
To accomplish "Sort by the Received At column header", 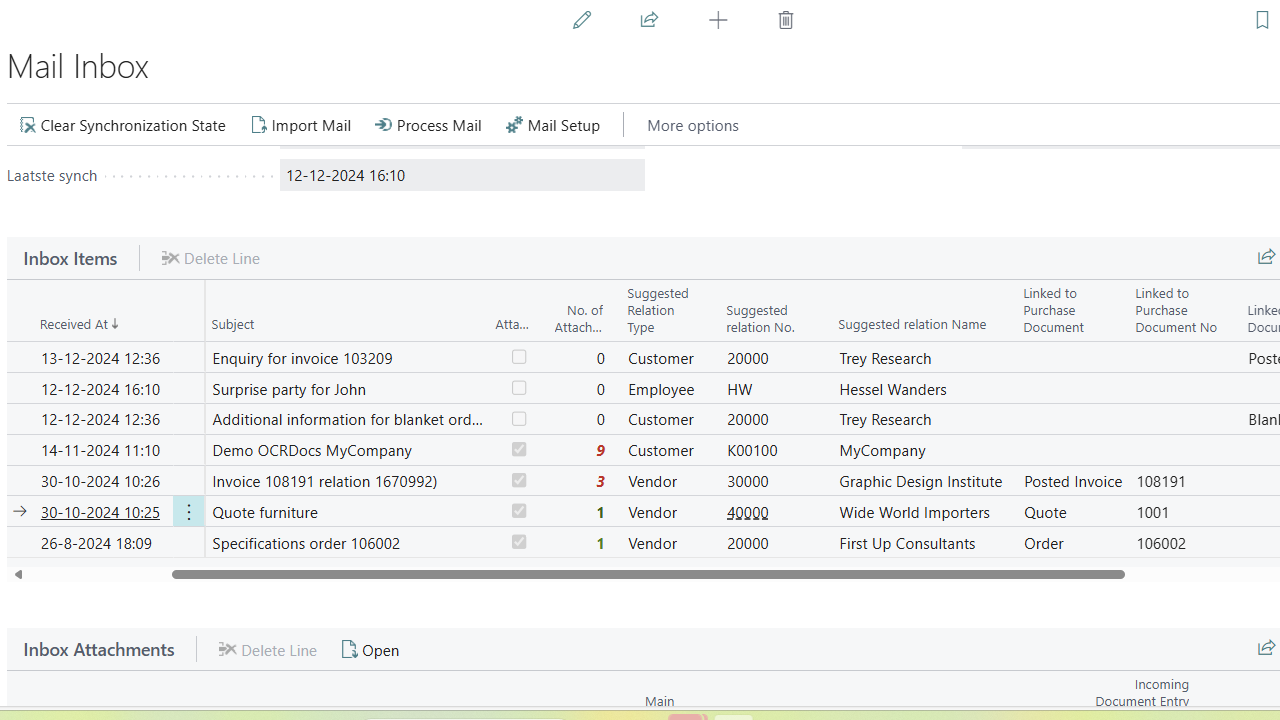I will pyautogui.click(x=79, y=324).
